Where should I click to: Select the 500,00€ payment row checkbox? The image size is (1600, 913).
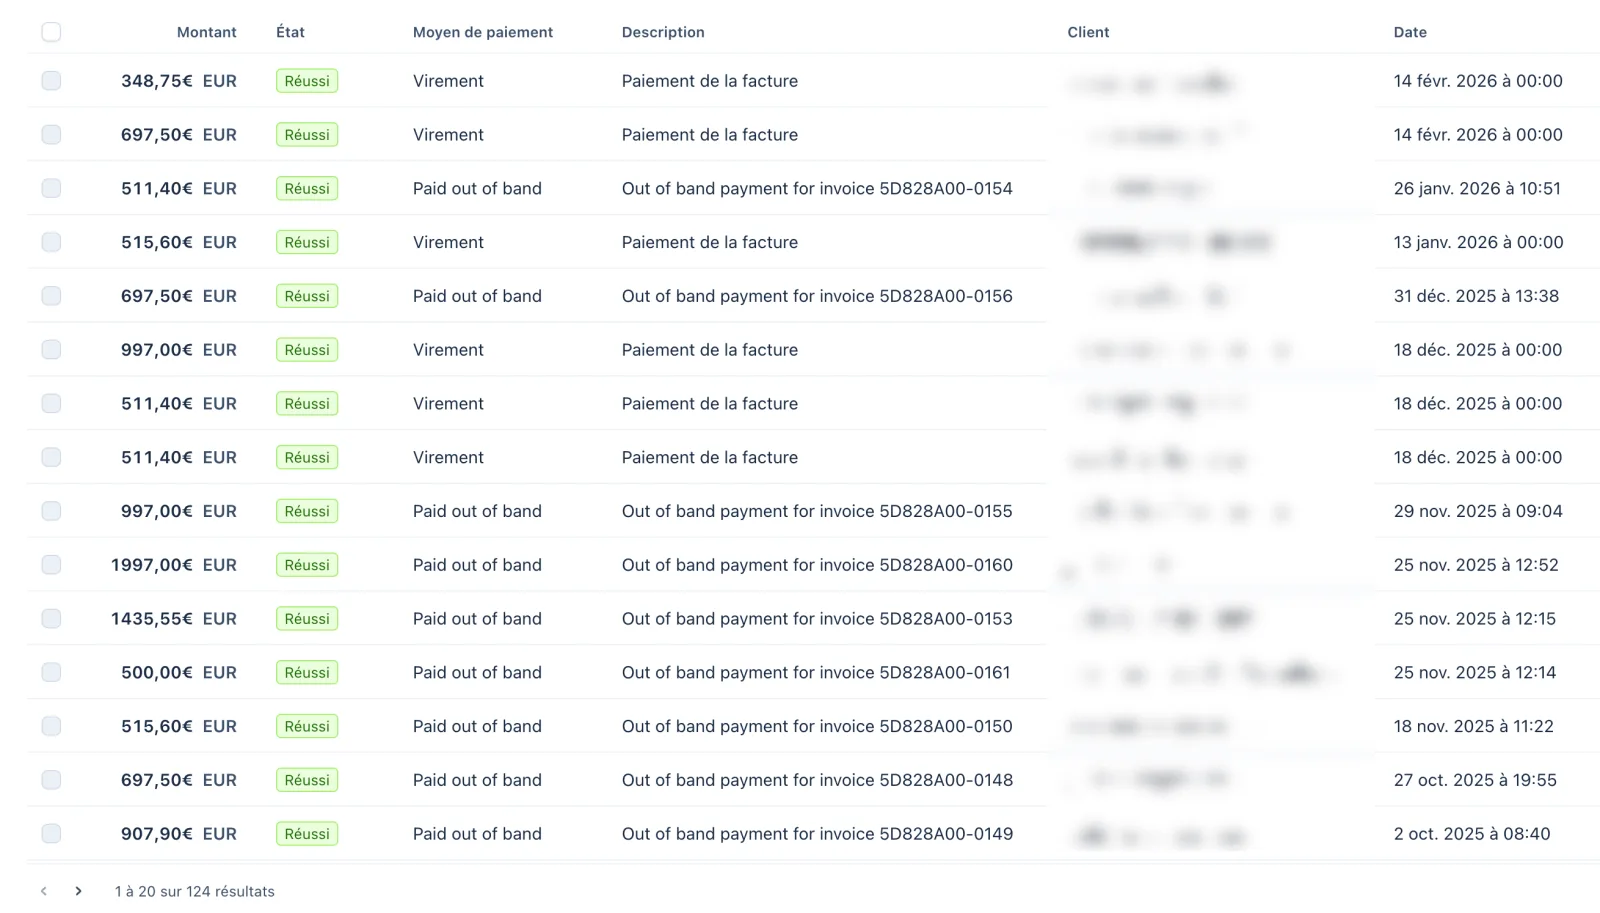[x=51, y=673]
